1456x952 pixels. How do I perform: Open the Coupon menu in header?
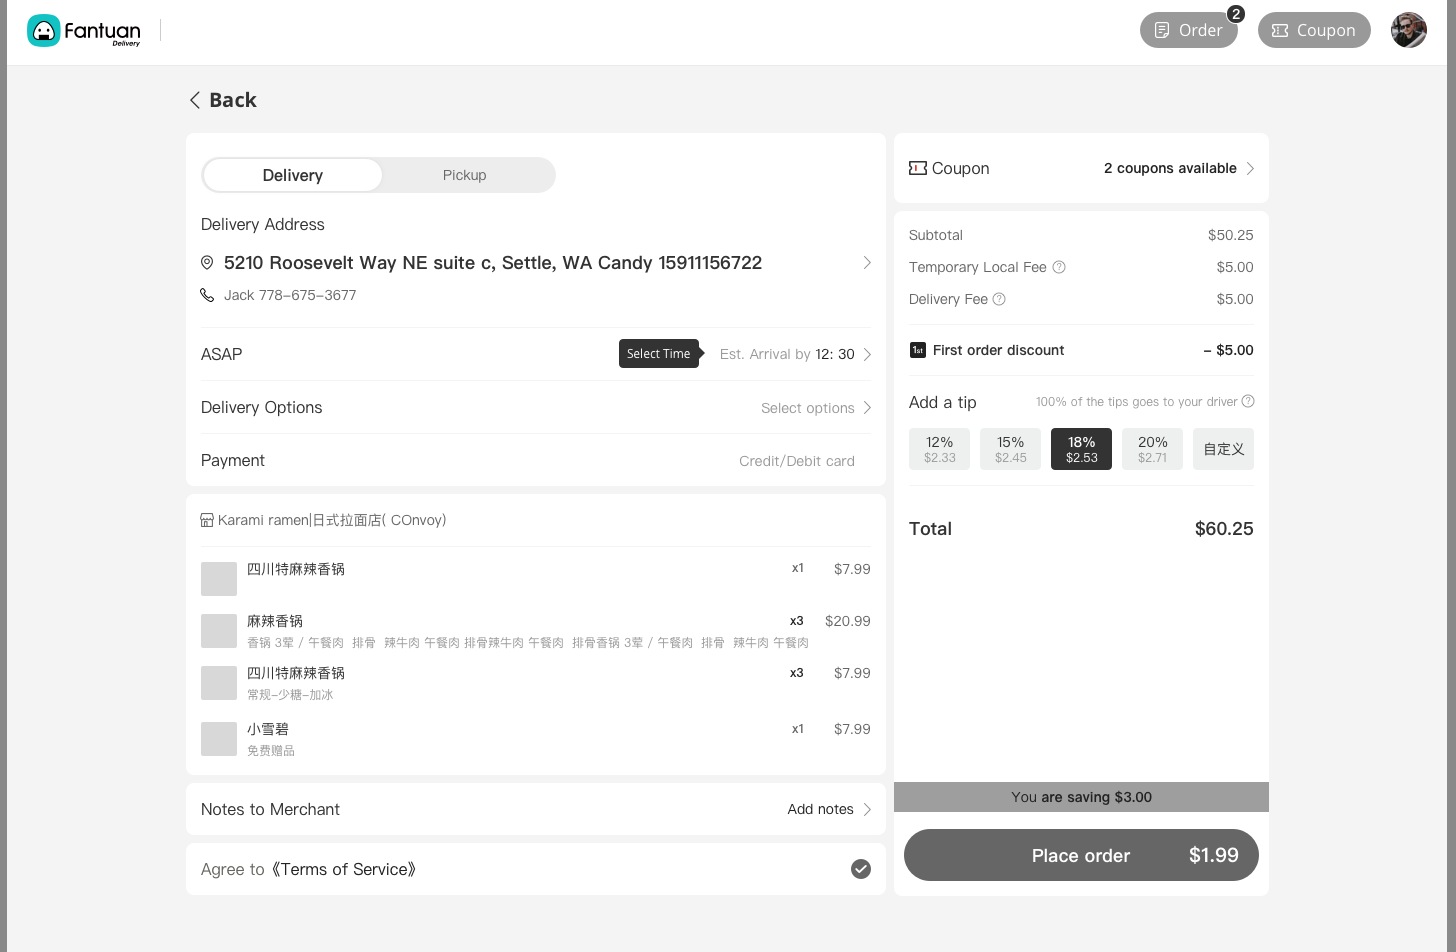tap(1314, 30)
